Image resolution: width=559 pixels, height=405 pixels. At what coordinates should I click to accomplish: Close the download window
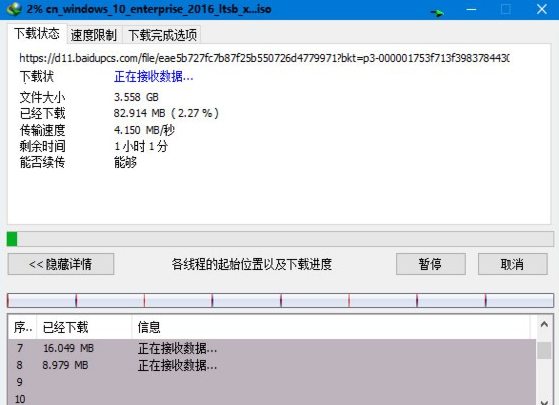tap(542, 9)
